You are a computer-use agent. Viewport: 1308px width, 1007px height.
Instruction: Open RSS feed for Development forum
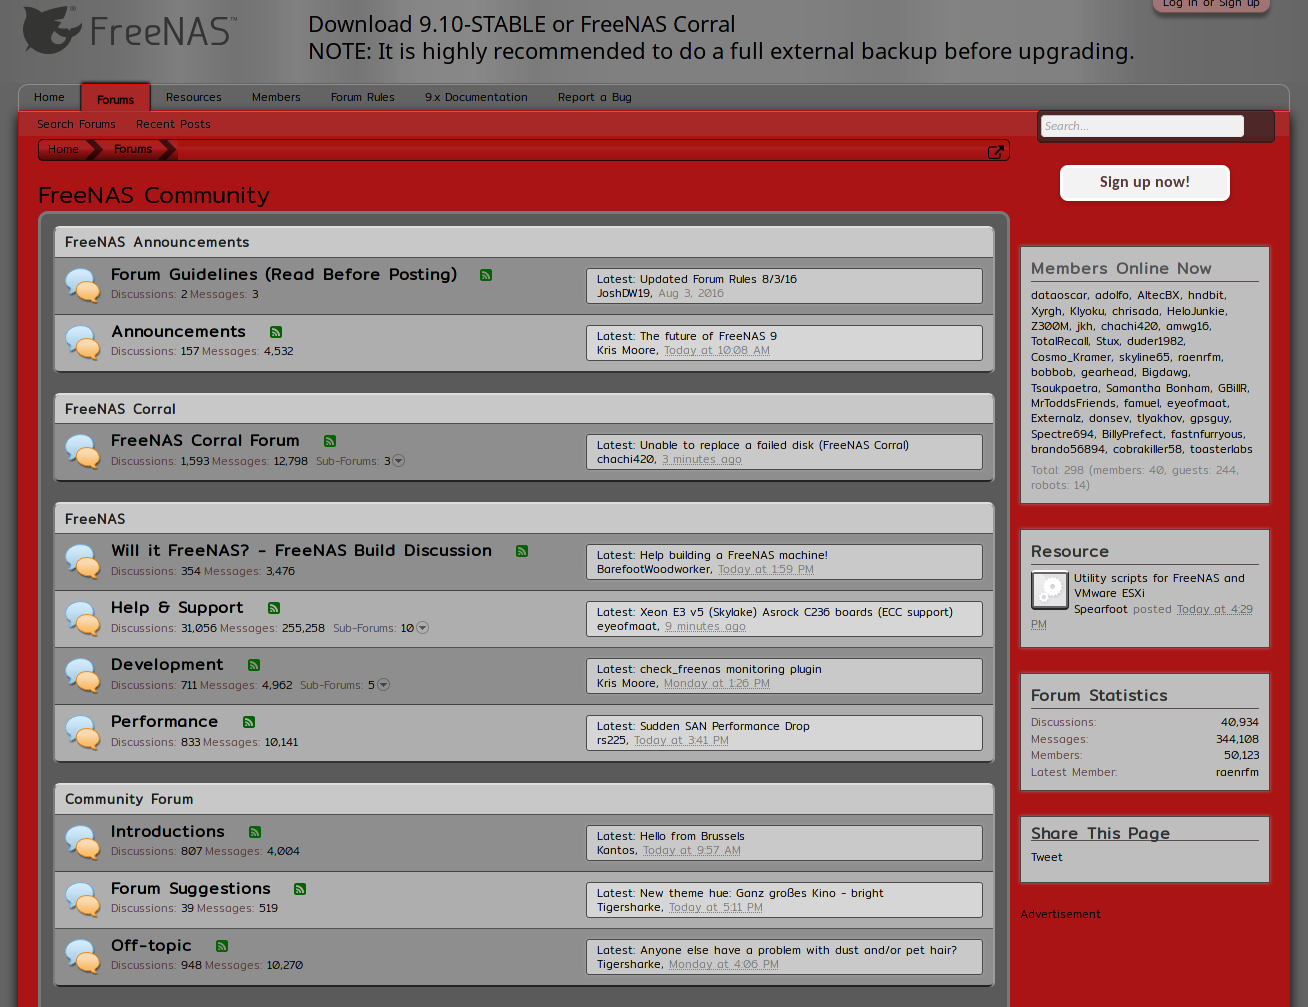click(x=254, y=665)
